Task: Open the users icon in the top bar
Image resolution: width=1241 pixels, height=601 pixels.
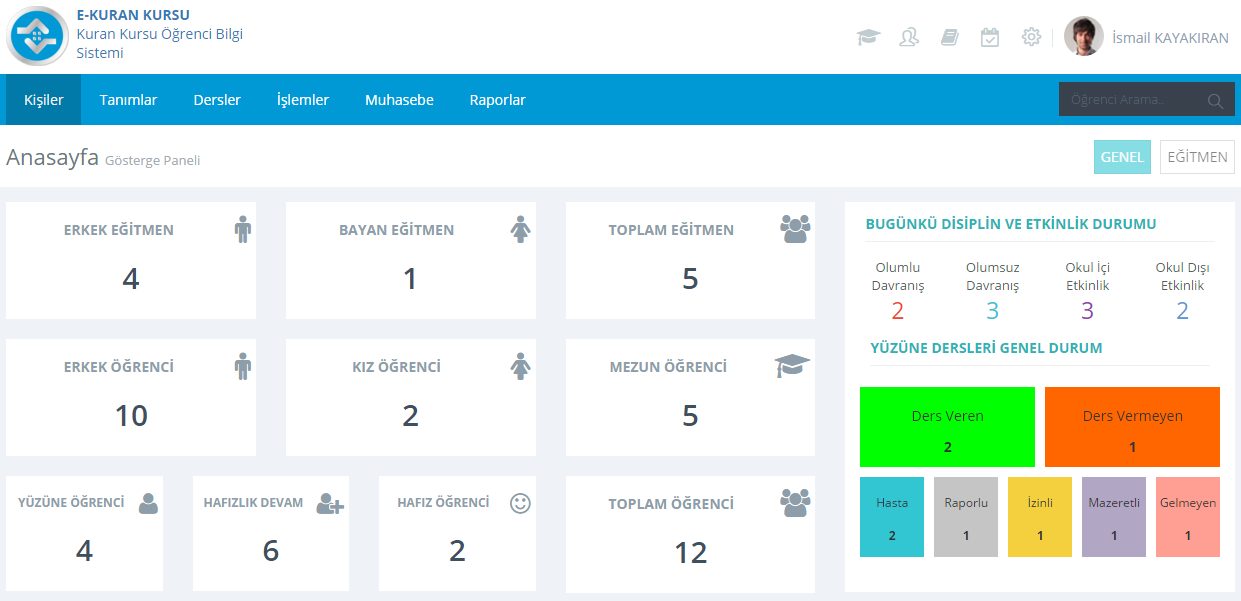Action: [x=909, y=37]
